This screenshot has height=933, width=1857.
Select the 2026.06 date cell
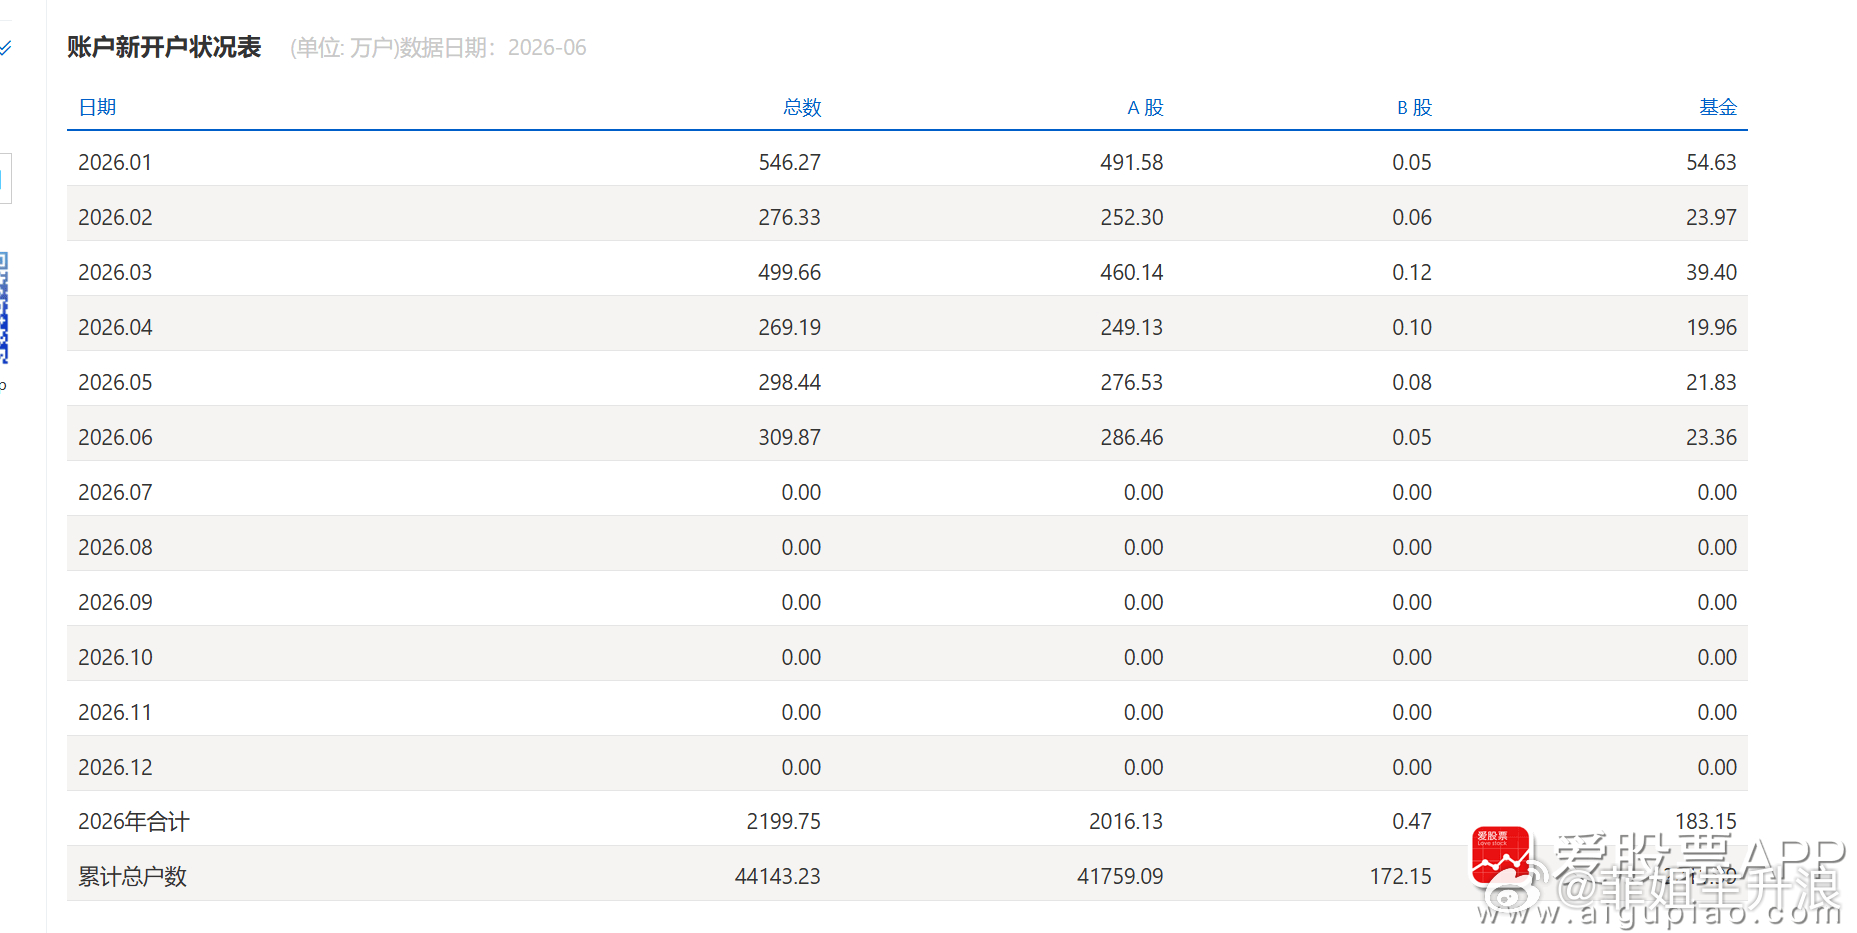pyautogui.click(x=115, y=437)
